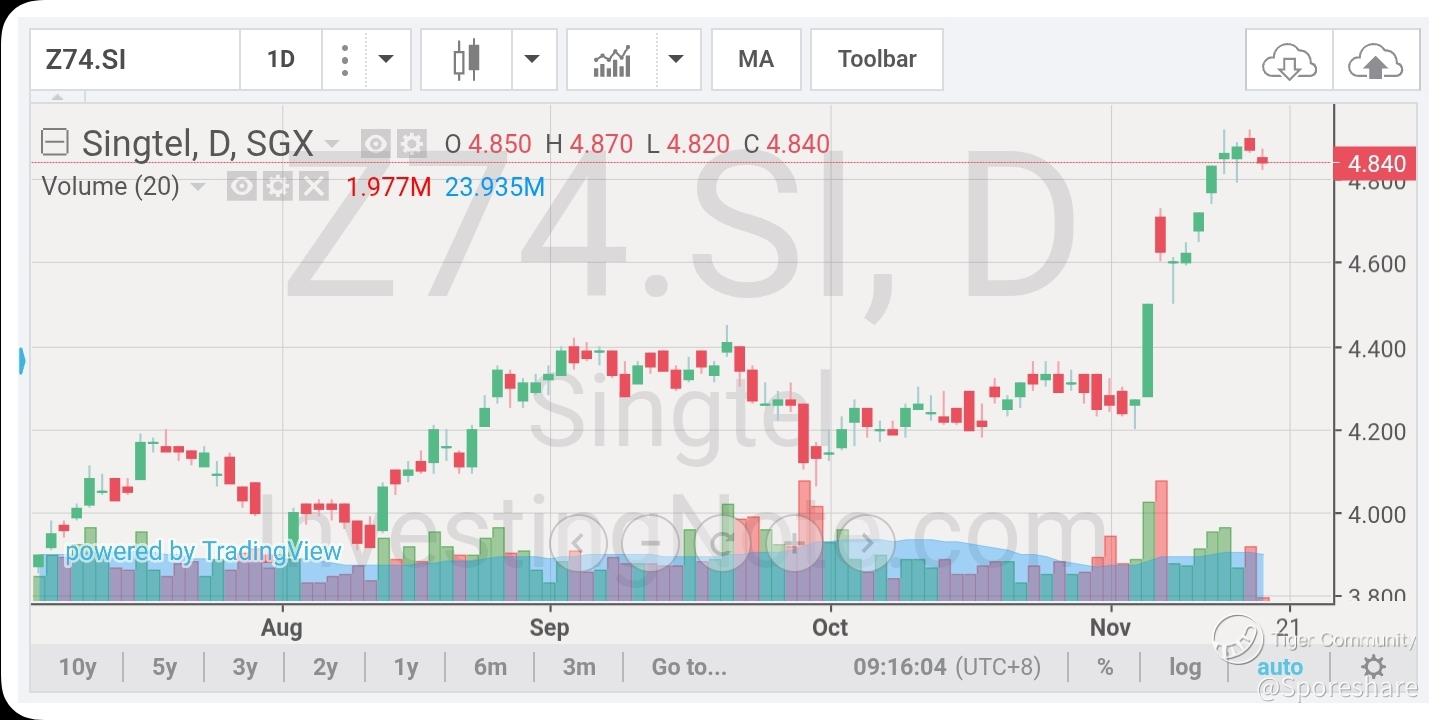Screen dimensions: 1446x720
Task: Click the load chart cloud download icon
Action: [1288, 62]
